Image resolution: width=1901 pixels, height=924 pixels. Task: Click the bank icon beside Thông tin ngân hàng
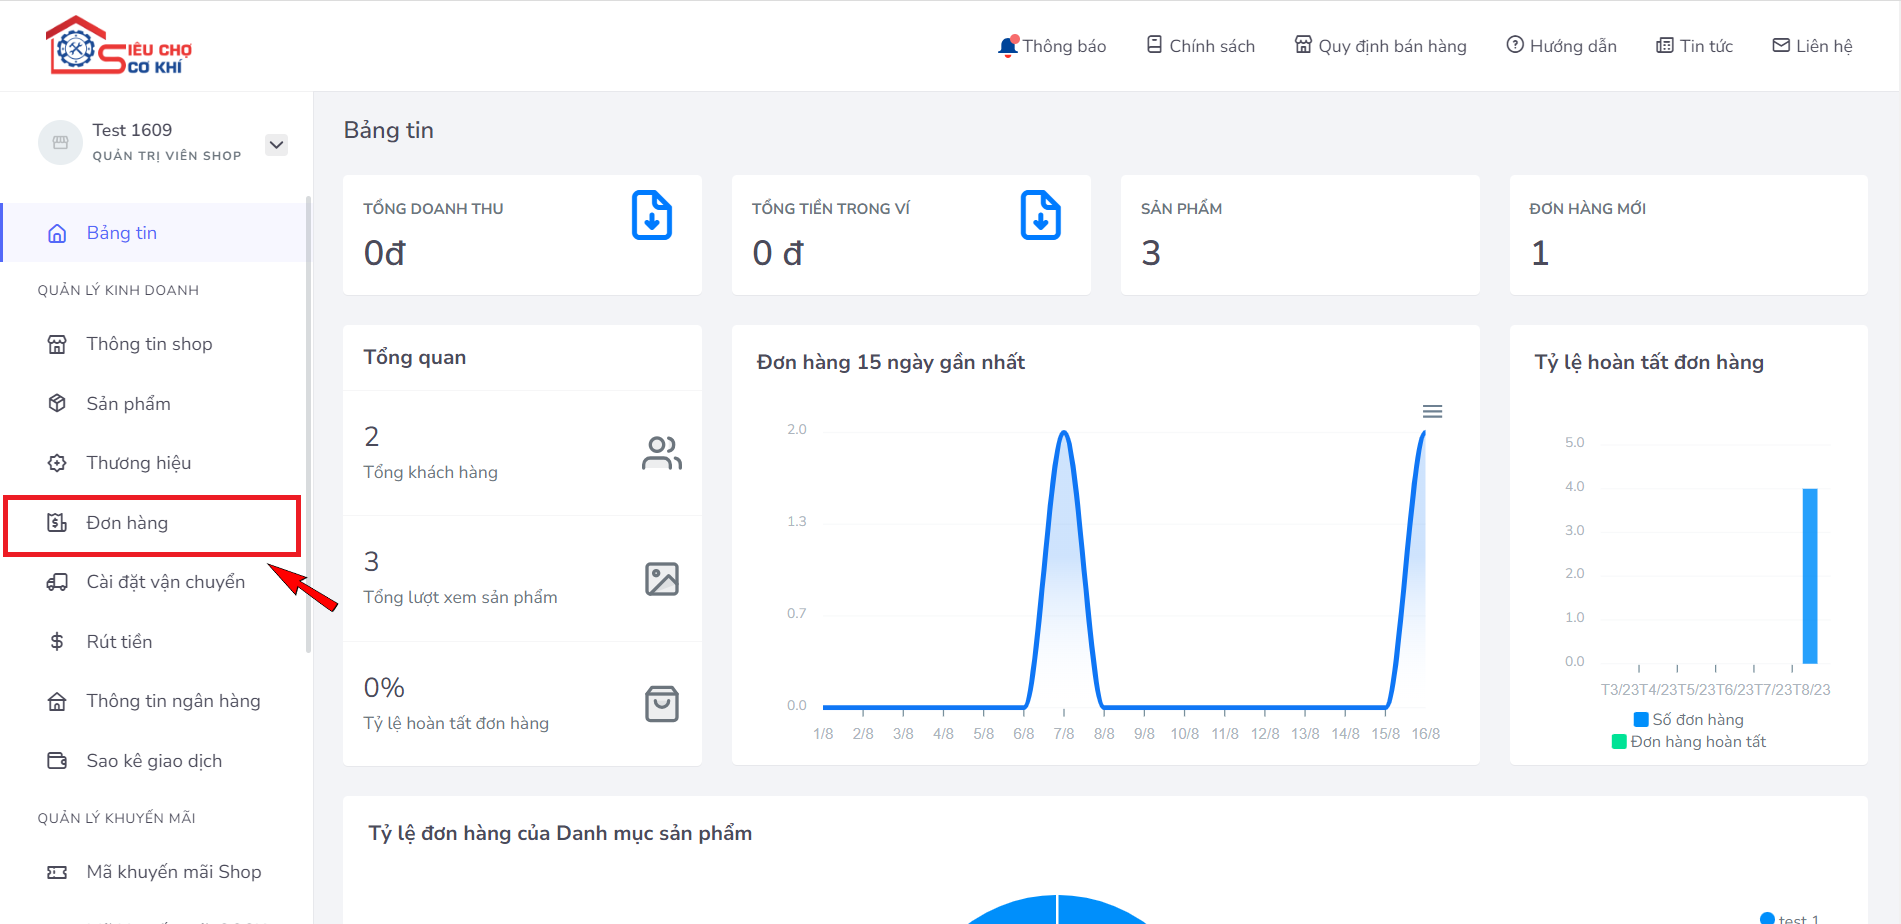(57, 702)
